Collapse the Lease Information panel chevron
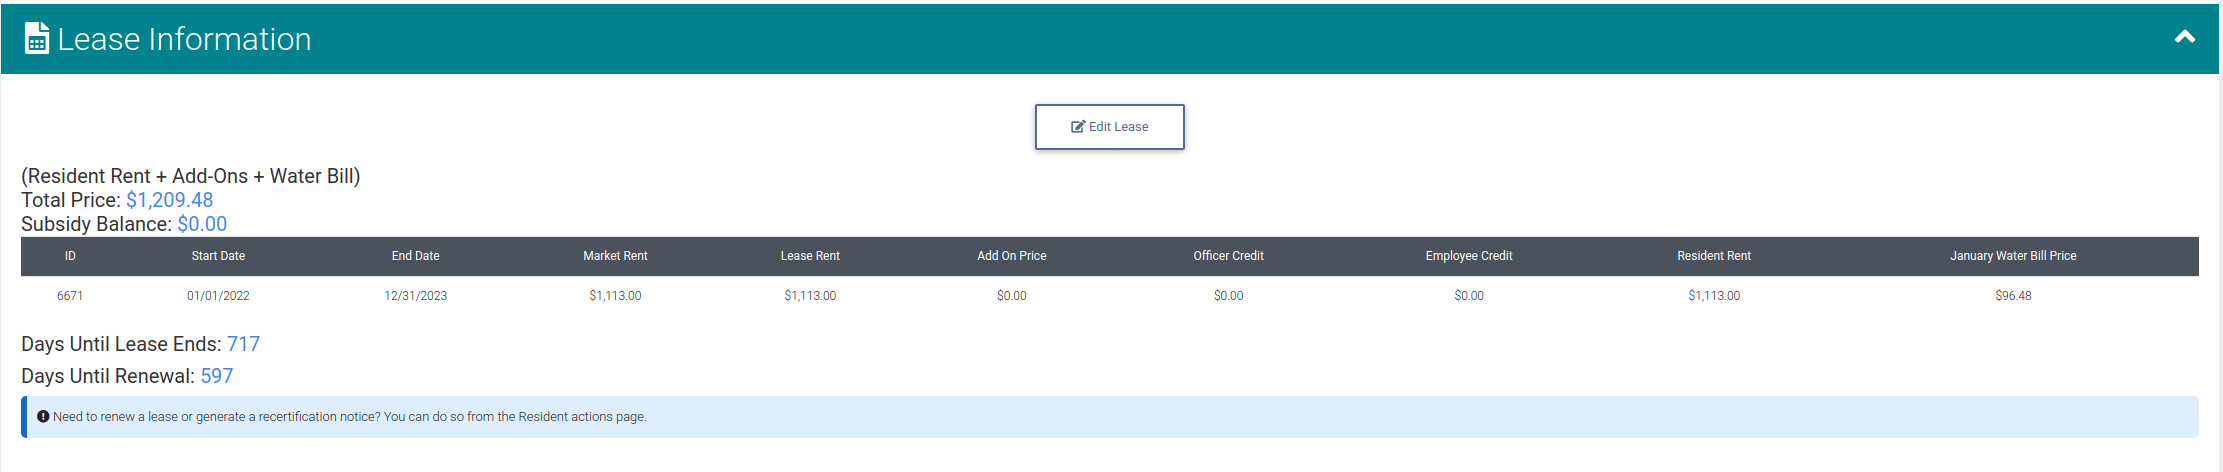The height and width of the screenshot is (472, 2223). pos(2185,37)
